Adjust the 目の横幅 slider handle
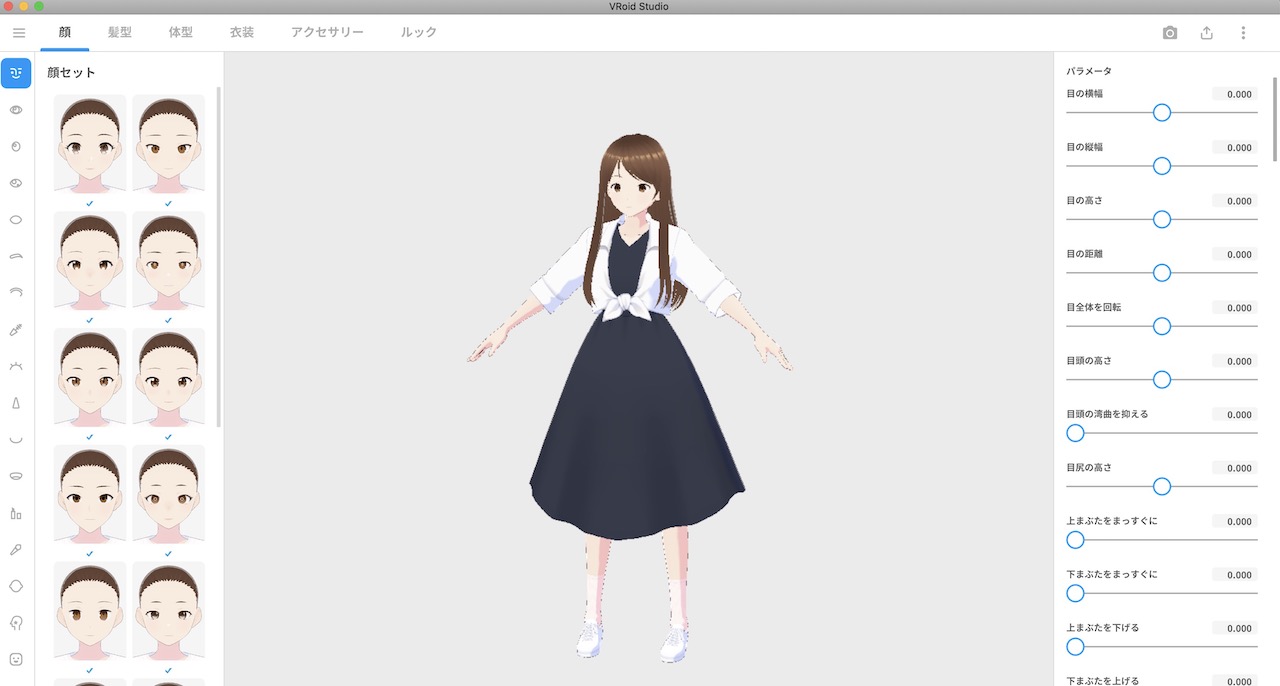This screenshot has height=686, width=1280. click(x=1161, y=113)
